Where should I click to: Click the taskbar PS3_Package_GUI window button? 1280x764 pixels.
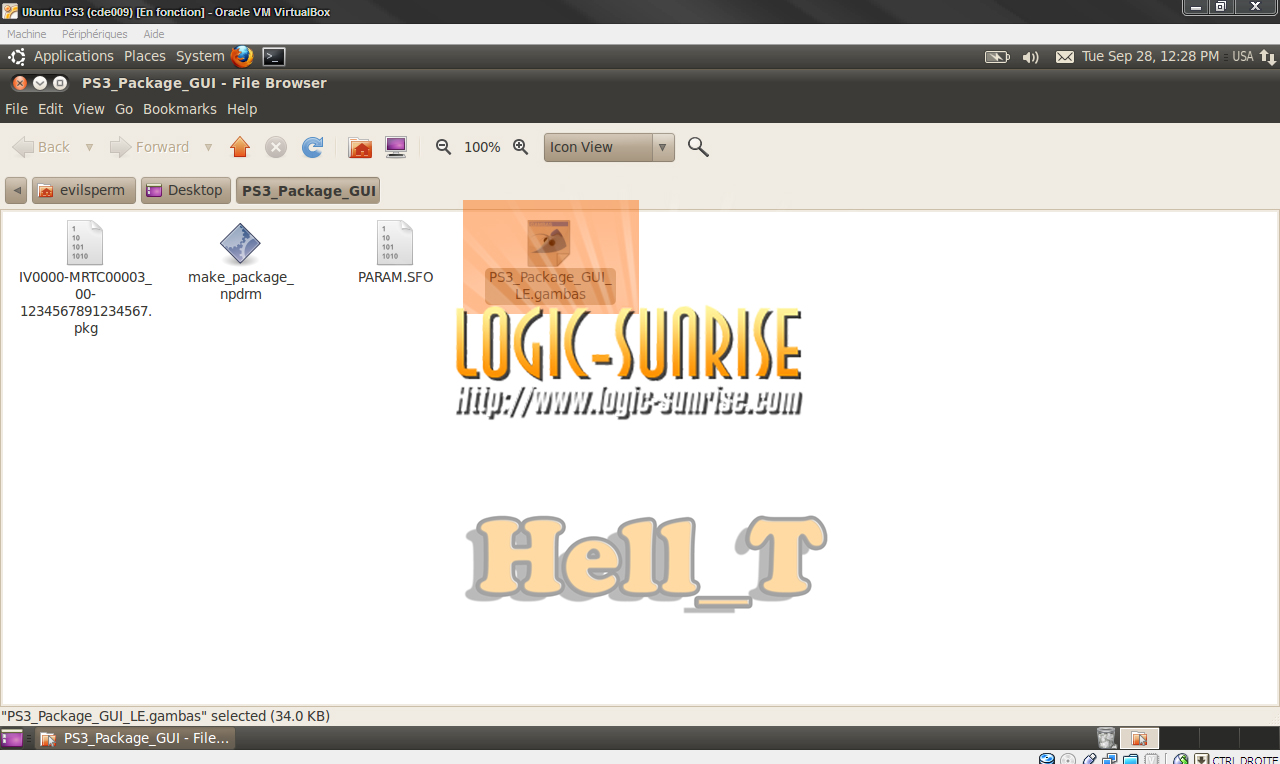tap(135, 738)
